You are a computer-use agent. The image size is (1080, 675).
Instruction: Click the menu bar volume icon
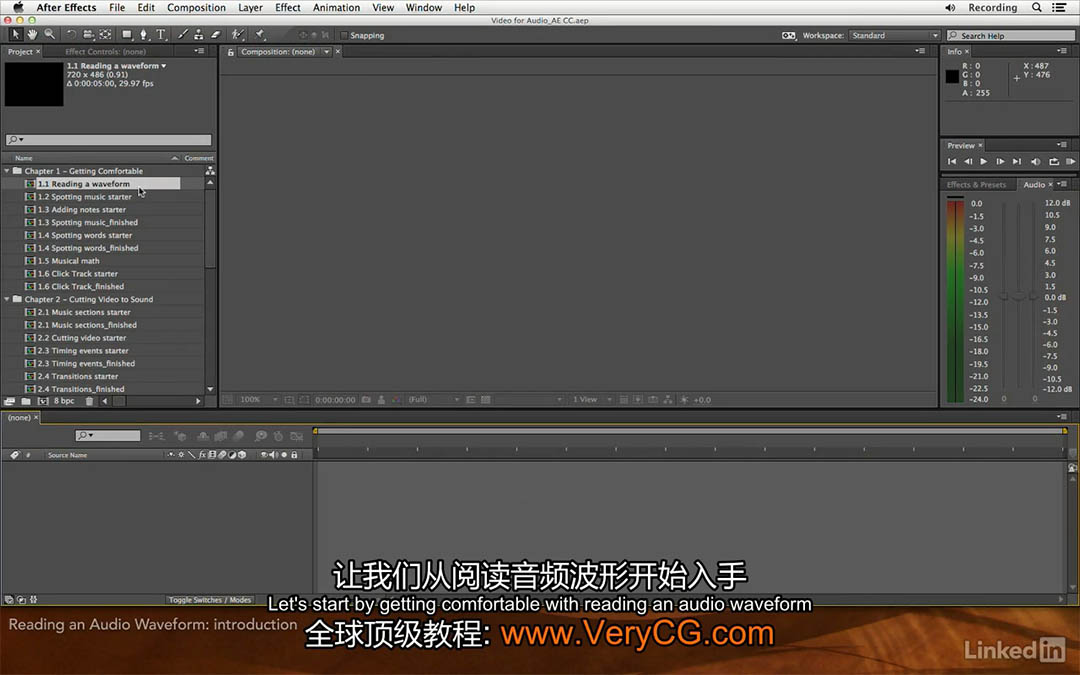click(951, 8)
